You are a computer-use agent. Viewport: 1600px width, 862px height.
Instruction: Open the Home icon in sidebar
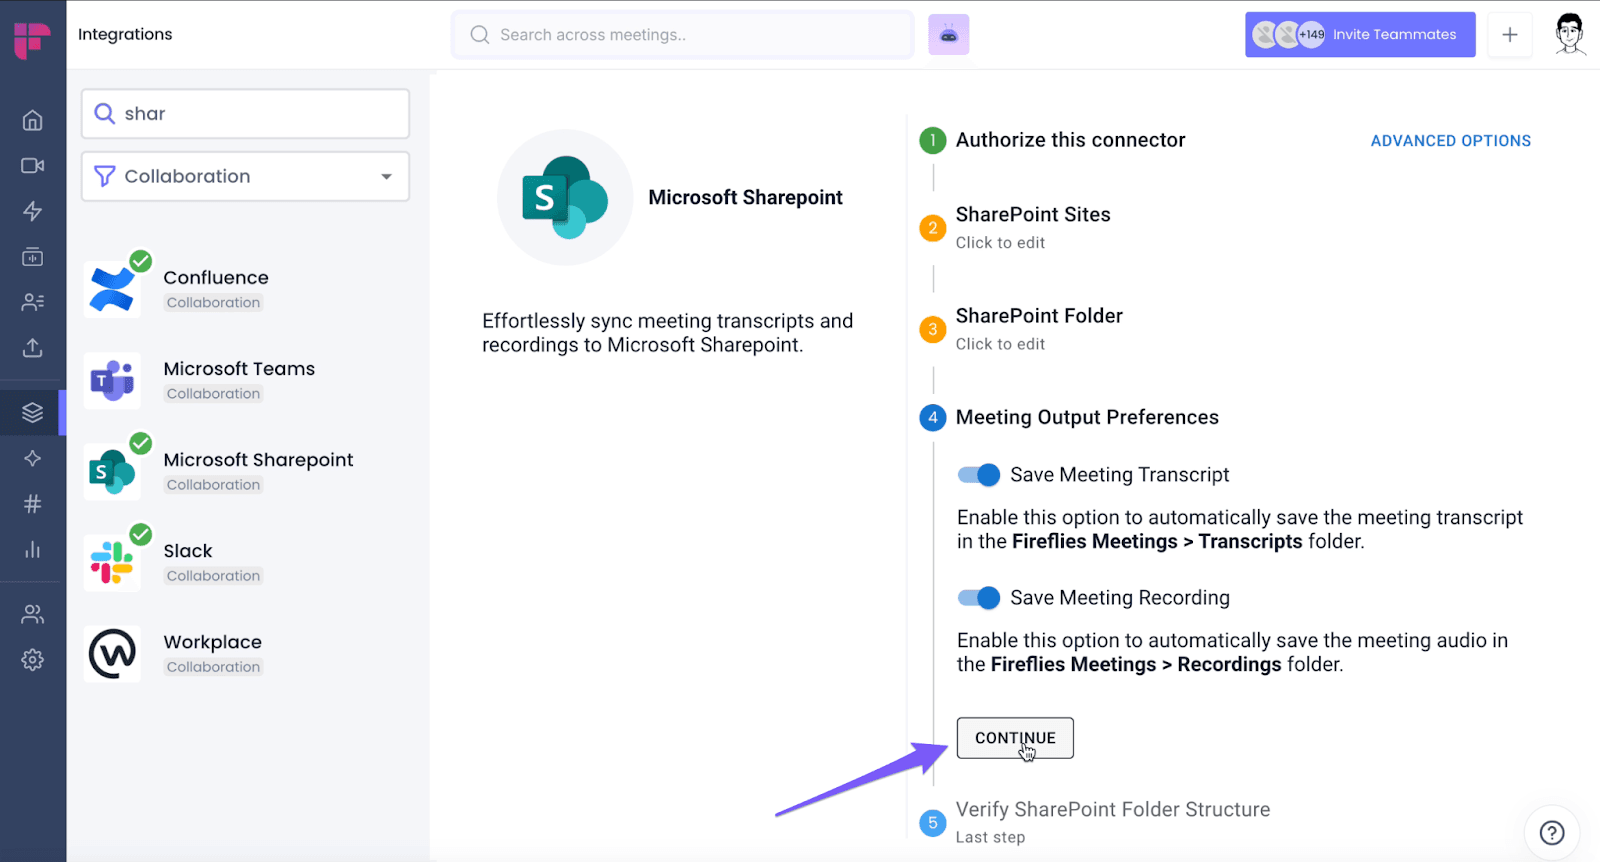coord(33,120)
